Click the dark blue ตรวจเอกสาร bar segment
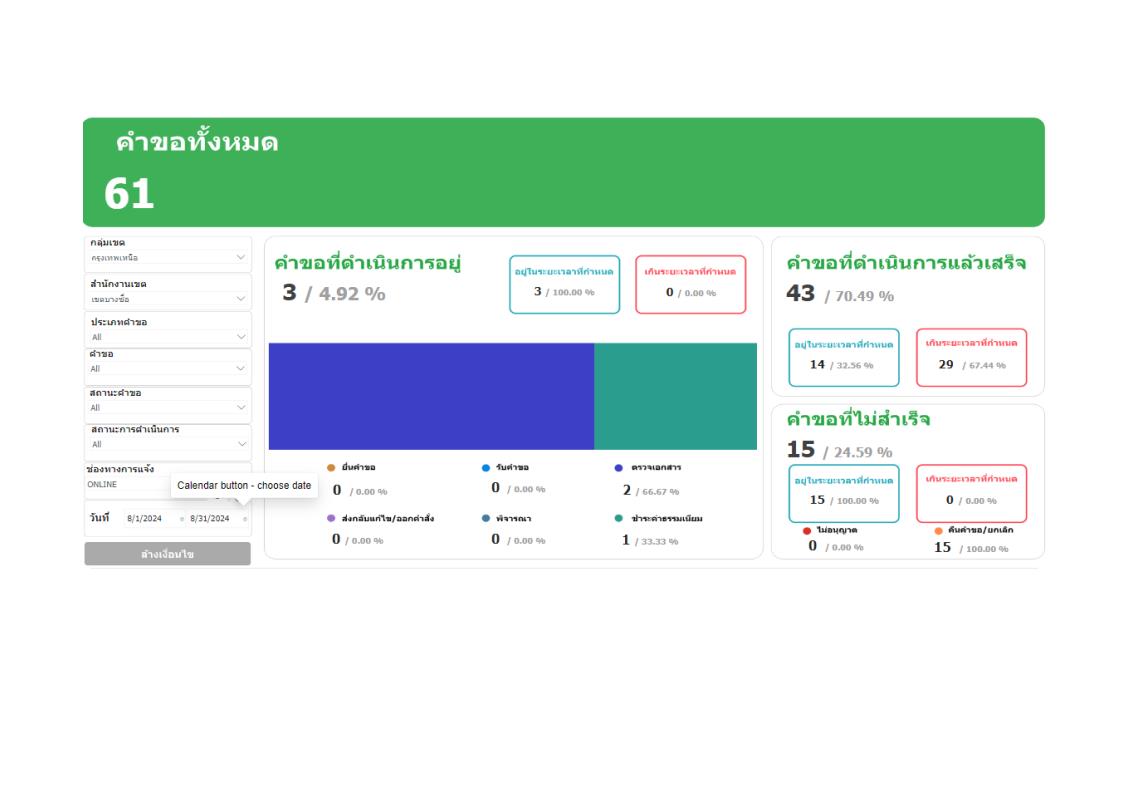Screen dimensions: 1122x793 [x=431, y=396]
